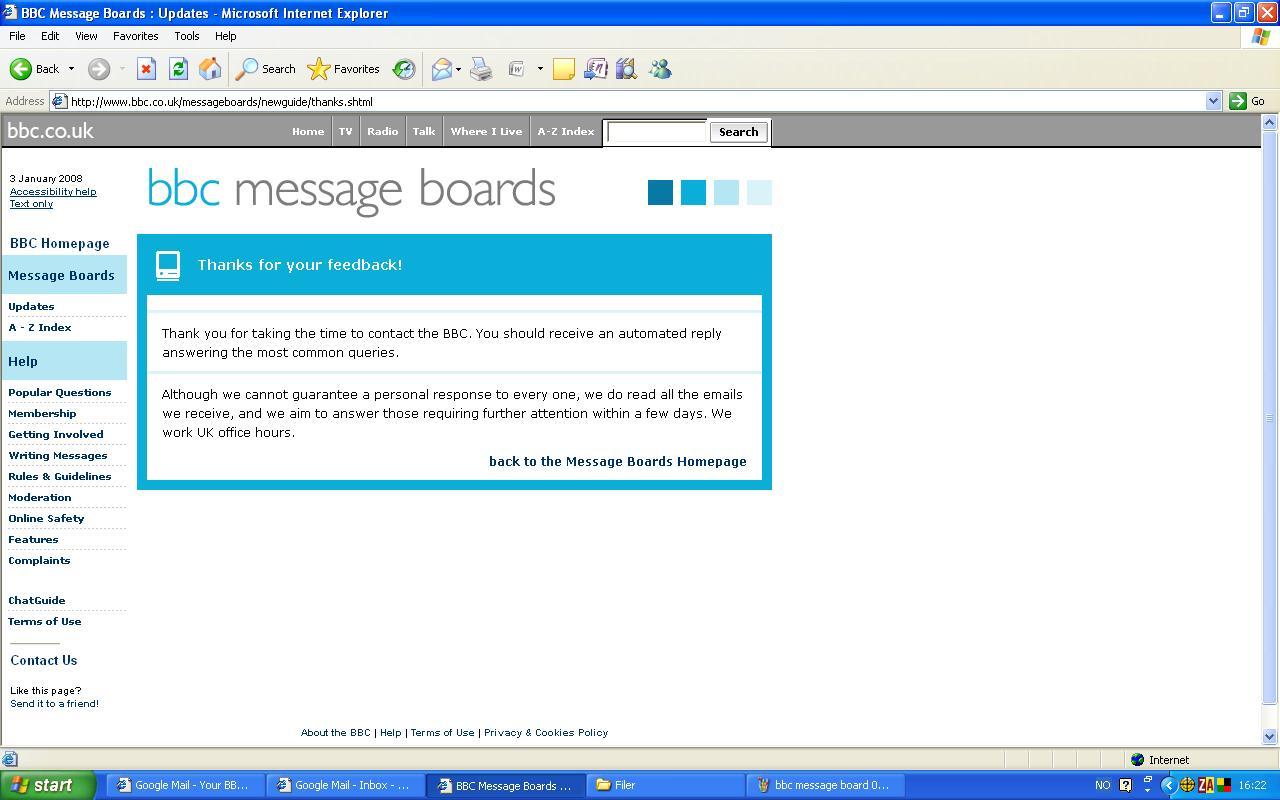1280x800 pixels.
Task: Open the Online Safety link
Action: tap(46, 518)
